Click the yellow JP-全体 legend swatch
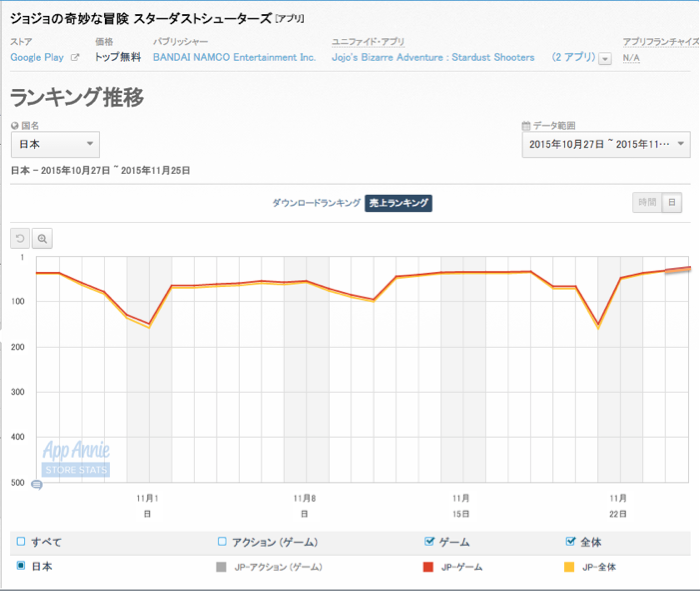 [569, 567]
